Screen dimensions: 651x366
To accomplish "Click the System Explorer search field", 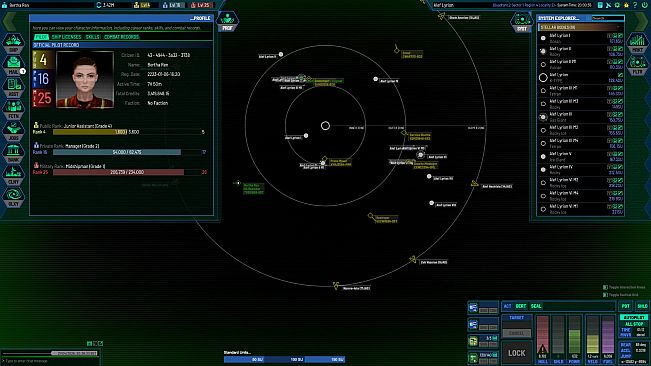I will 607,18.
